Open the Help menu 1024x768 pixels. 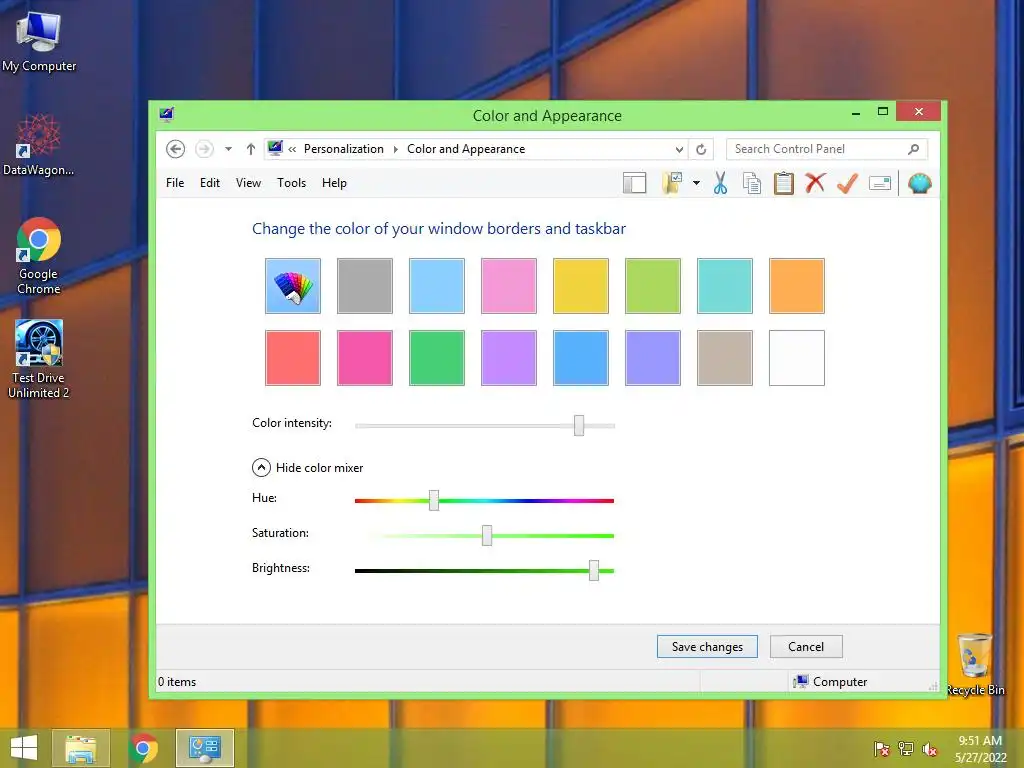tap(334, 183)
